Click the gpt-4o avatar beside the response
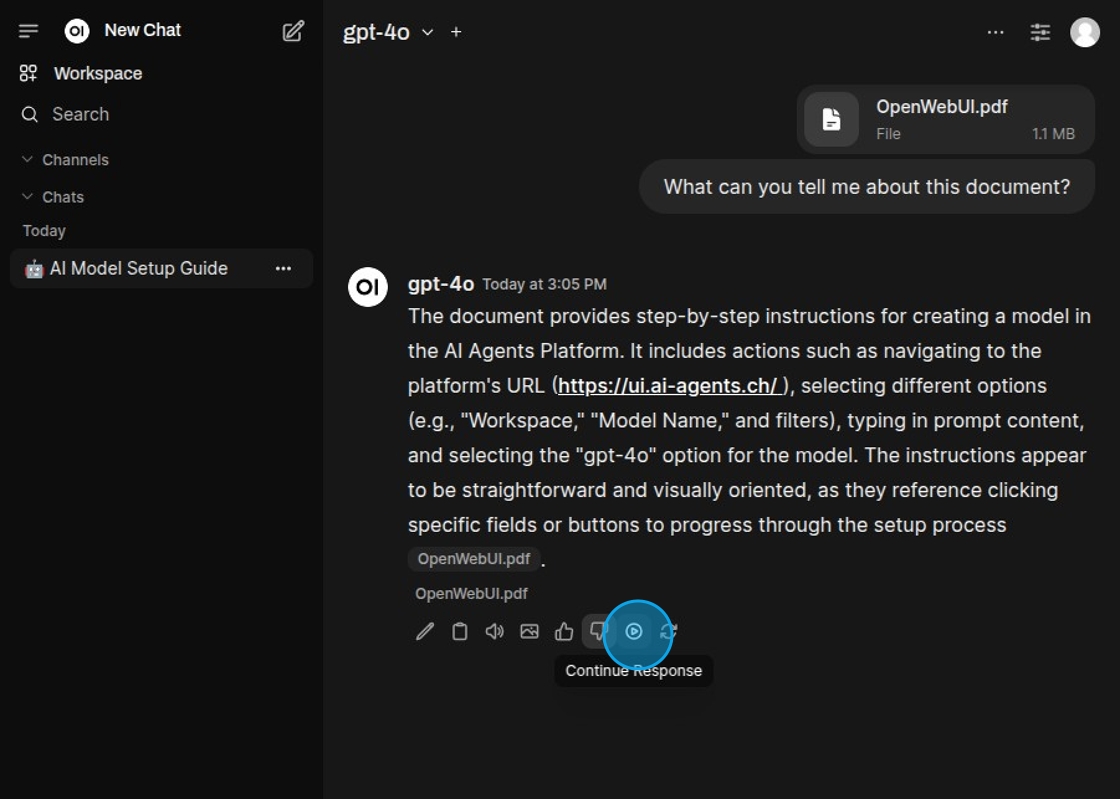 click(x=367, y=287)
